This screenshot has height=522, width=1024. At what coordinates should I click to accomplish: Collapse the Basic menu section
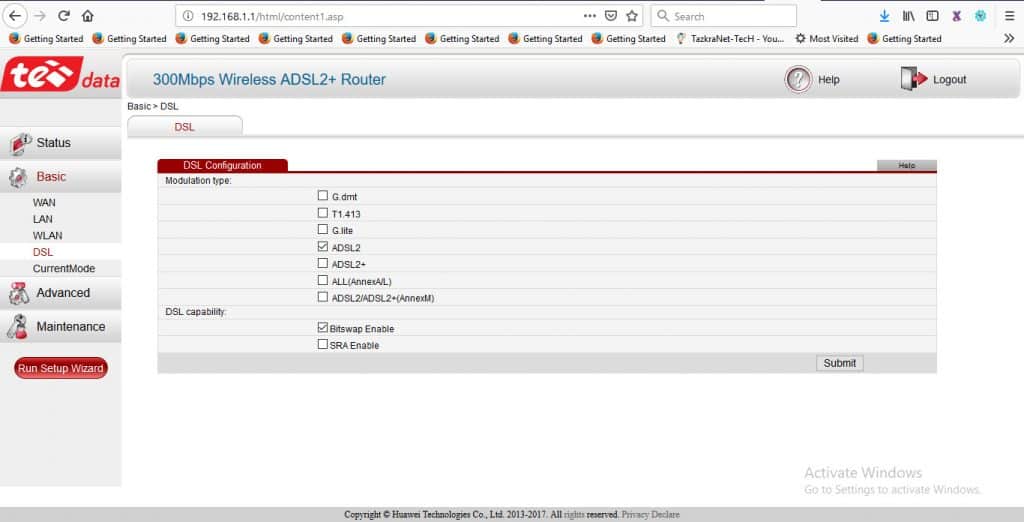(x=61, y=177)
